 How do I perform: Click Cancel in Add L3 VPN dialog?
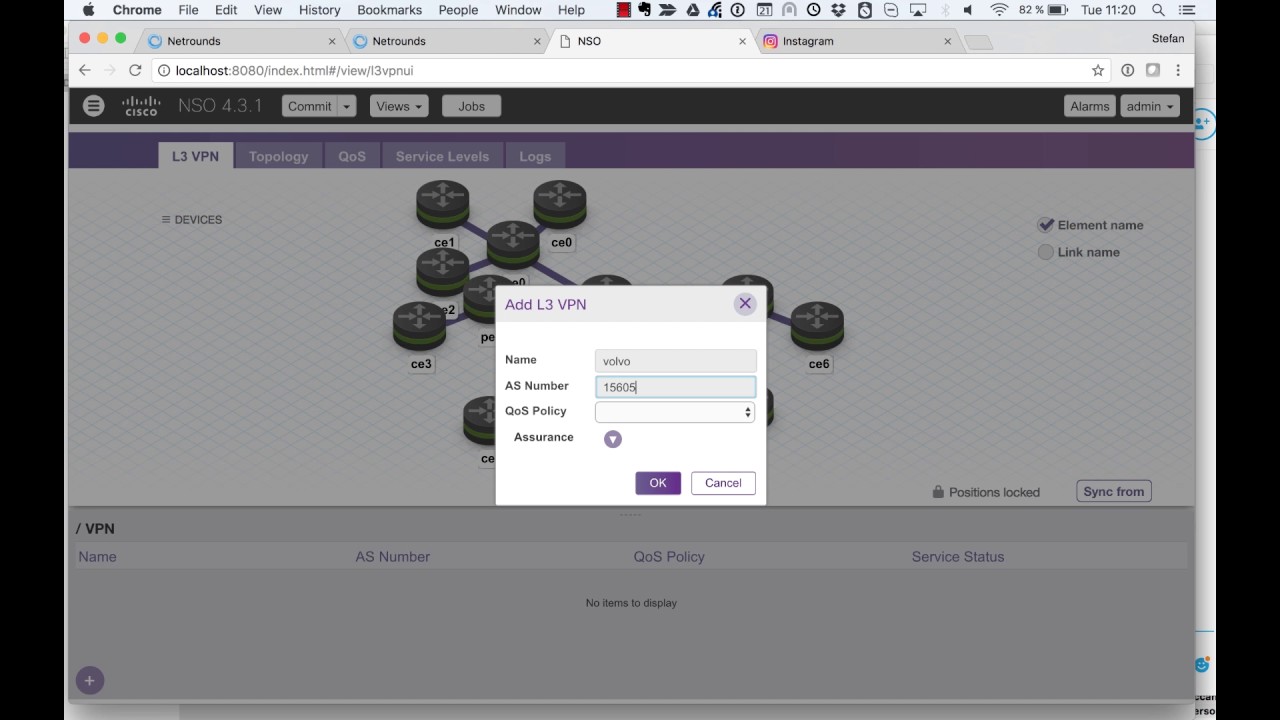[x=723, y=483]
